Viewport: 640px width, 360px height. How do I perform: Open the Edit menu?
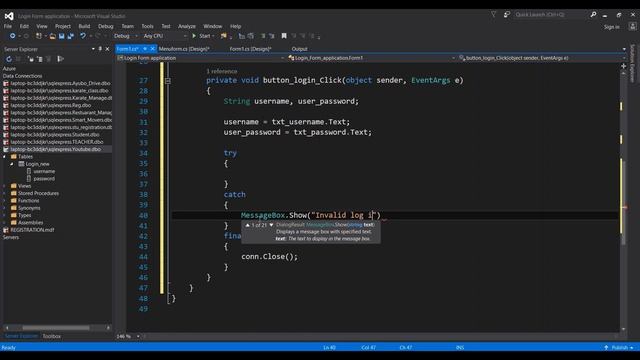point(24,26)
